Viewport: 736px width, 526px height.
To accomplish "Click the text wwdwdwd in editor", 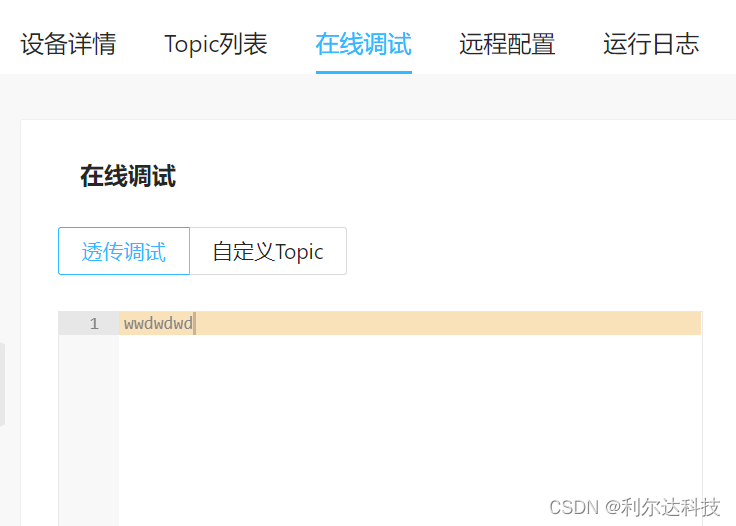I will (158, 323).
